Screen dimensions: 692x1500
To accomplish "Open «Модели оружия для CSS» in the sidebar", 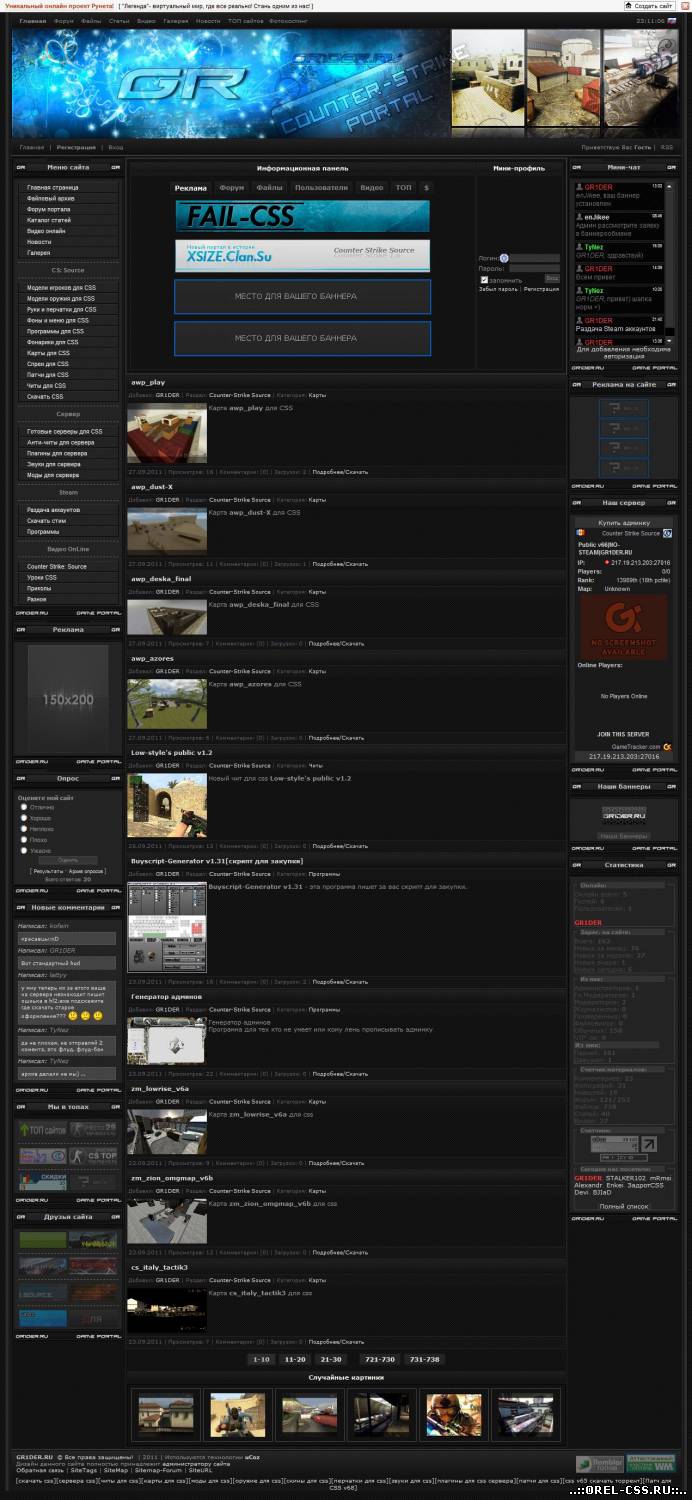I will 61,299.
